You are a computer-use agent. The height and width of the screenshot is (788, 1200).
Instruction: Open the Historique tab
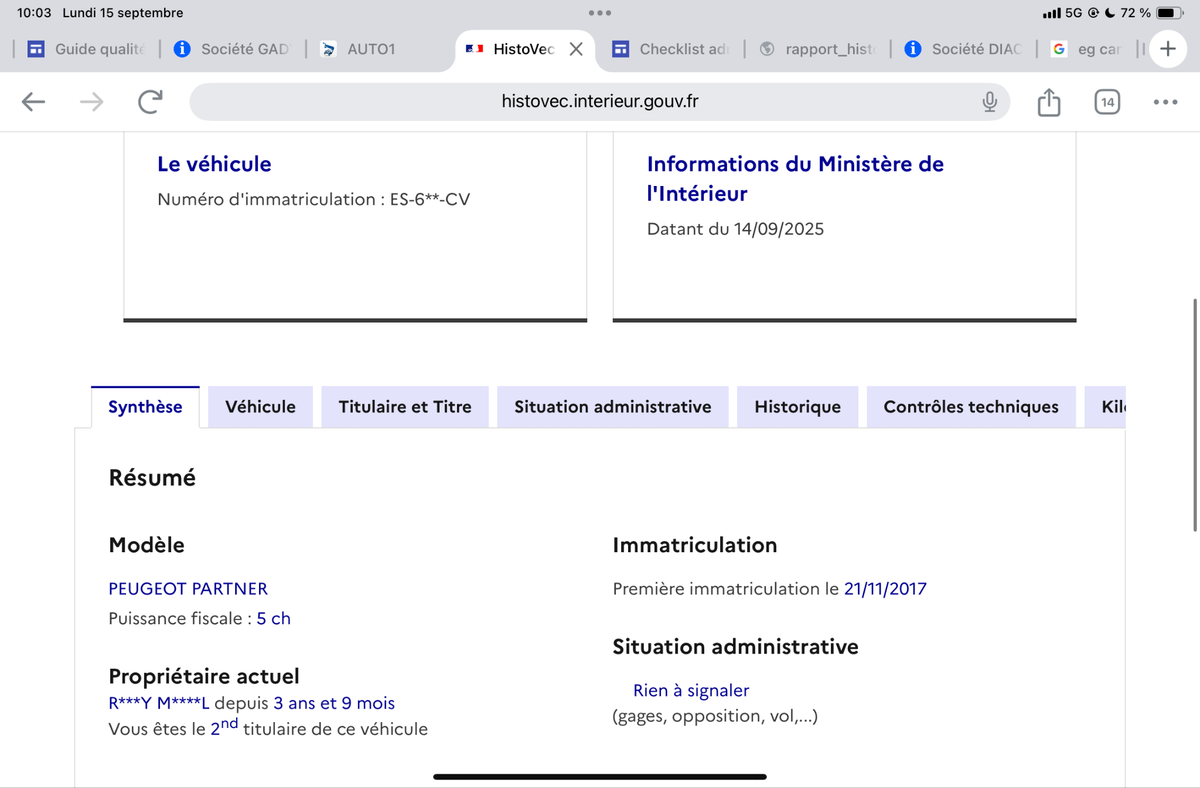(798, 407)
